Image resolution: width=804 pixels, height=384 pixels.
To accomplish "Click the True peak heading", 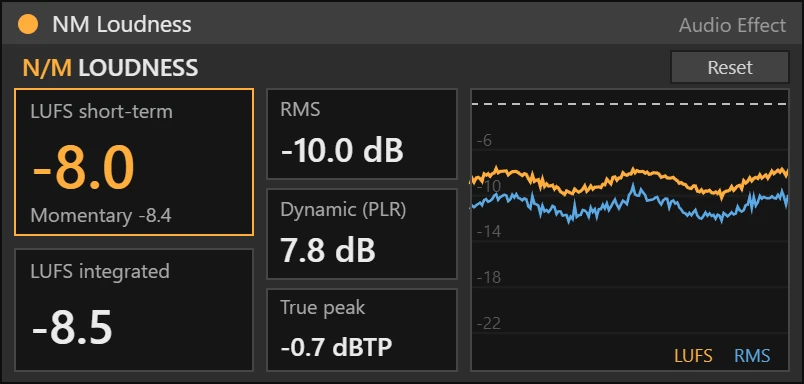I will click(x=323, y=308).
